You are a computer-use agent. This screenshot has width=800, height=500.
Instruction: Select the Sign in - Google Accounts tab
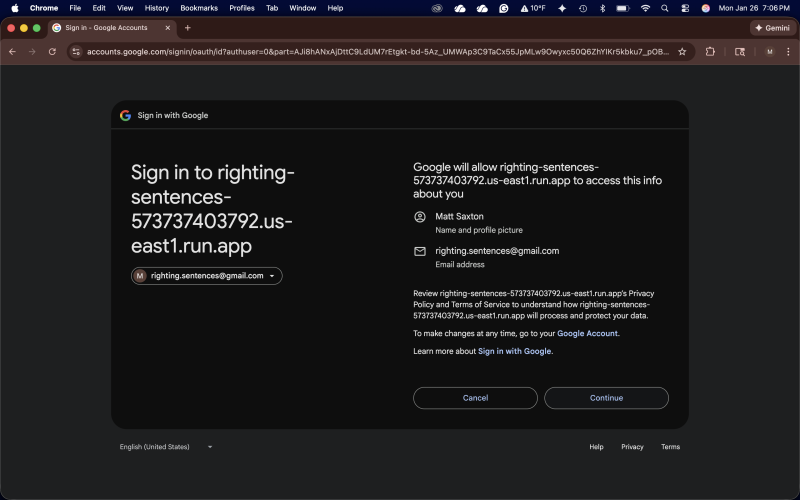pos(112,28)
